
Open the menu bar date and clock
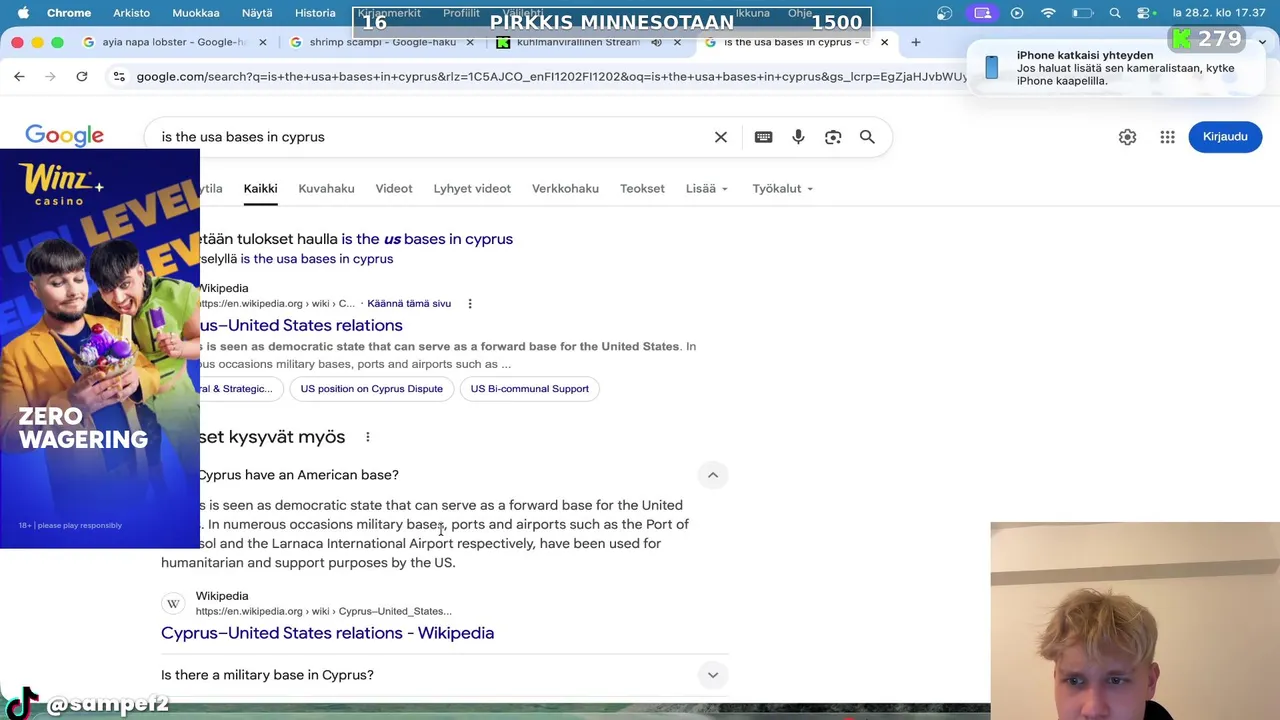point(1218,13)
